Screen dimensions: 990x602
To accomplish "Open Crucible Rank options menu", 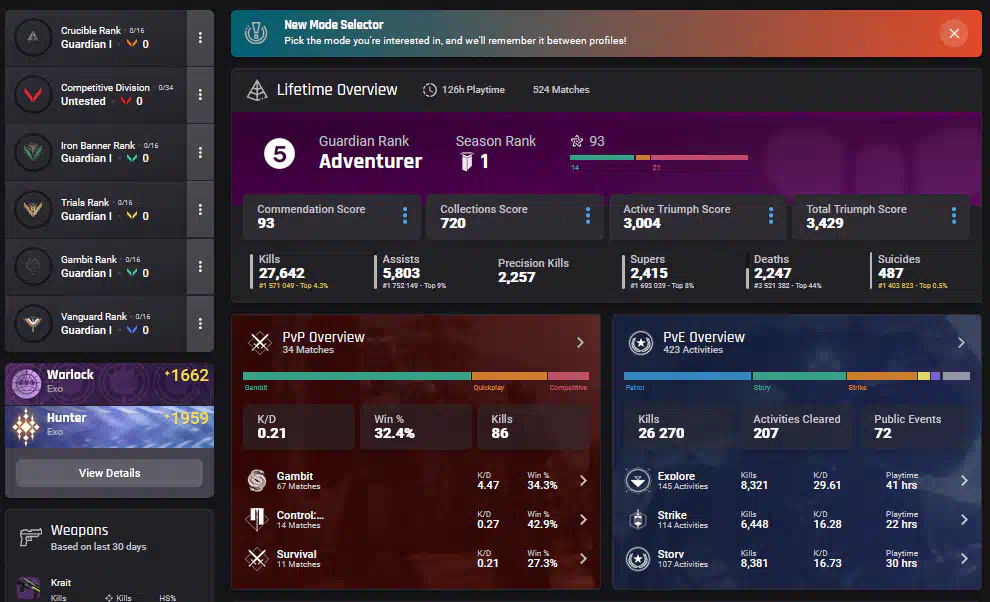I will coord(200,37).
